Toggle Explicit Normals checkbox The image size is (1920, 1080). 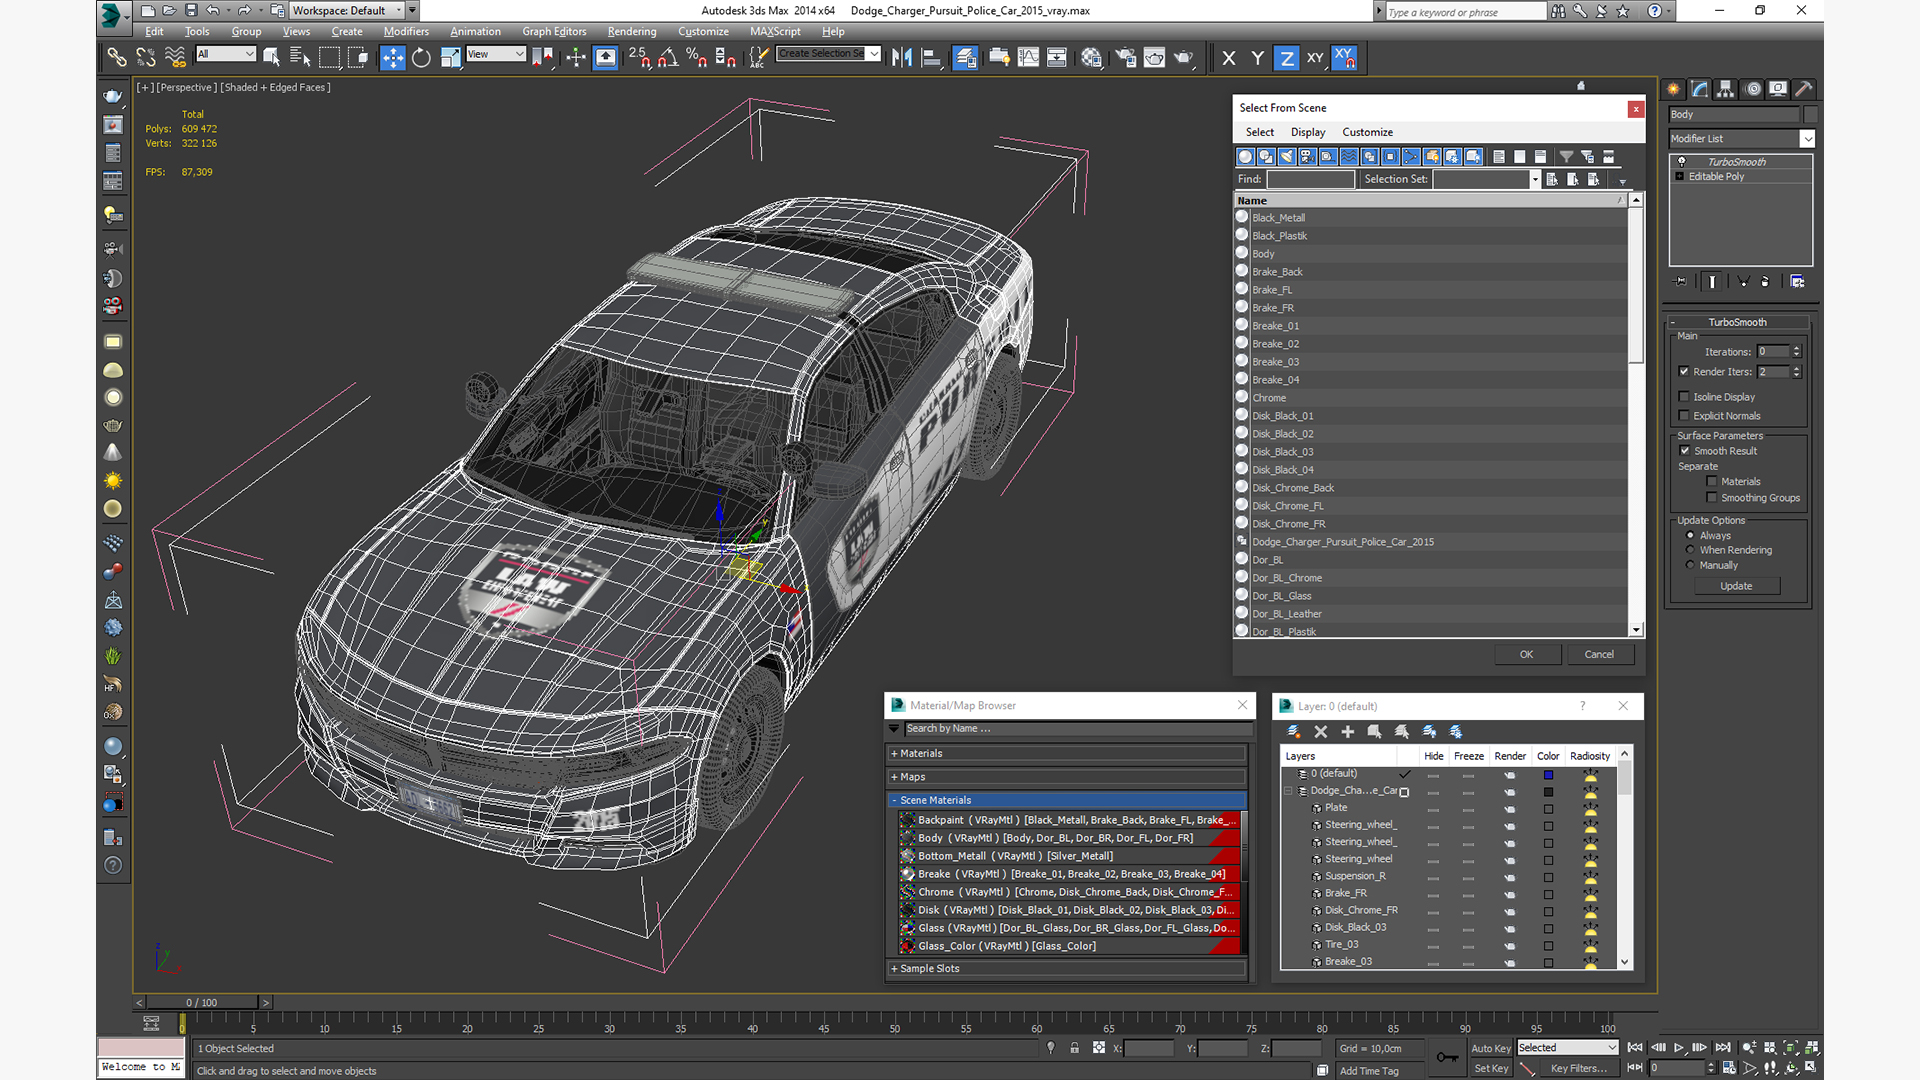click(1684, 416)
